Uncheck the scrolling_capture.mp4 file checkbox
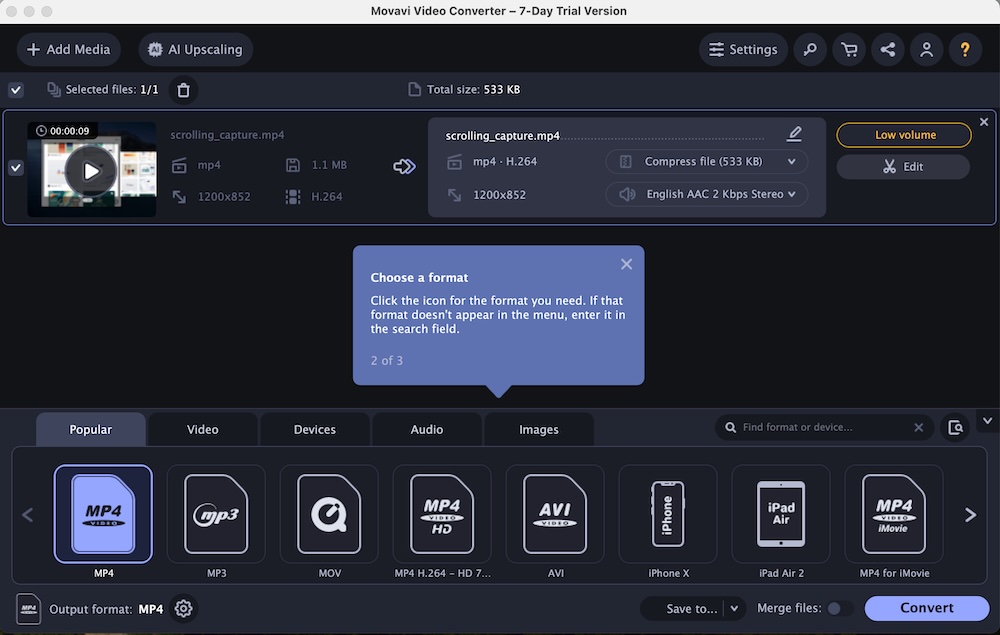Screen dimensions: 1000x635 point(16,168)
